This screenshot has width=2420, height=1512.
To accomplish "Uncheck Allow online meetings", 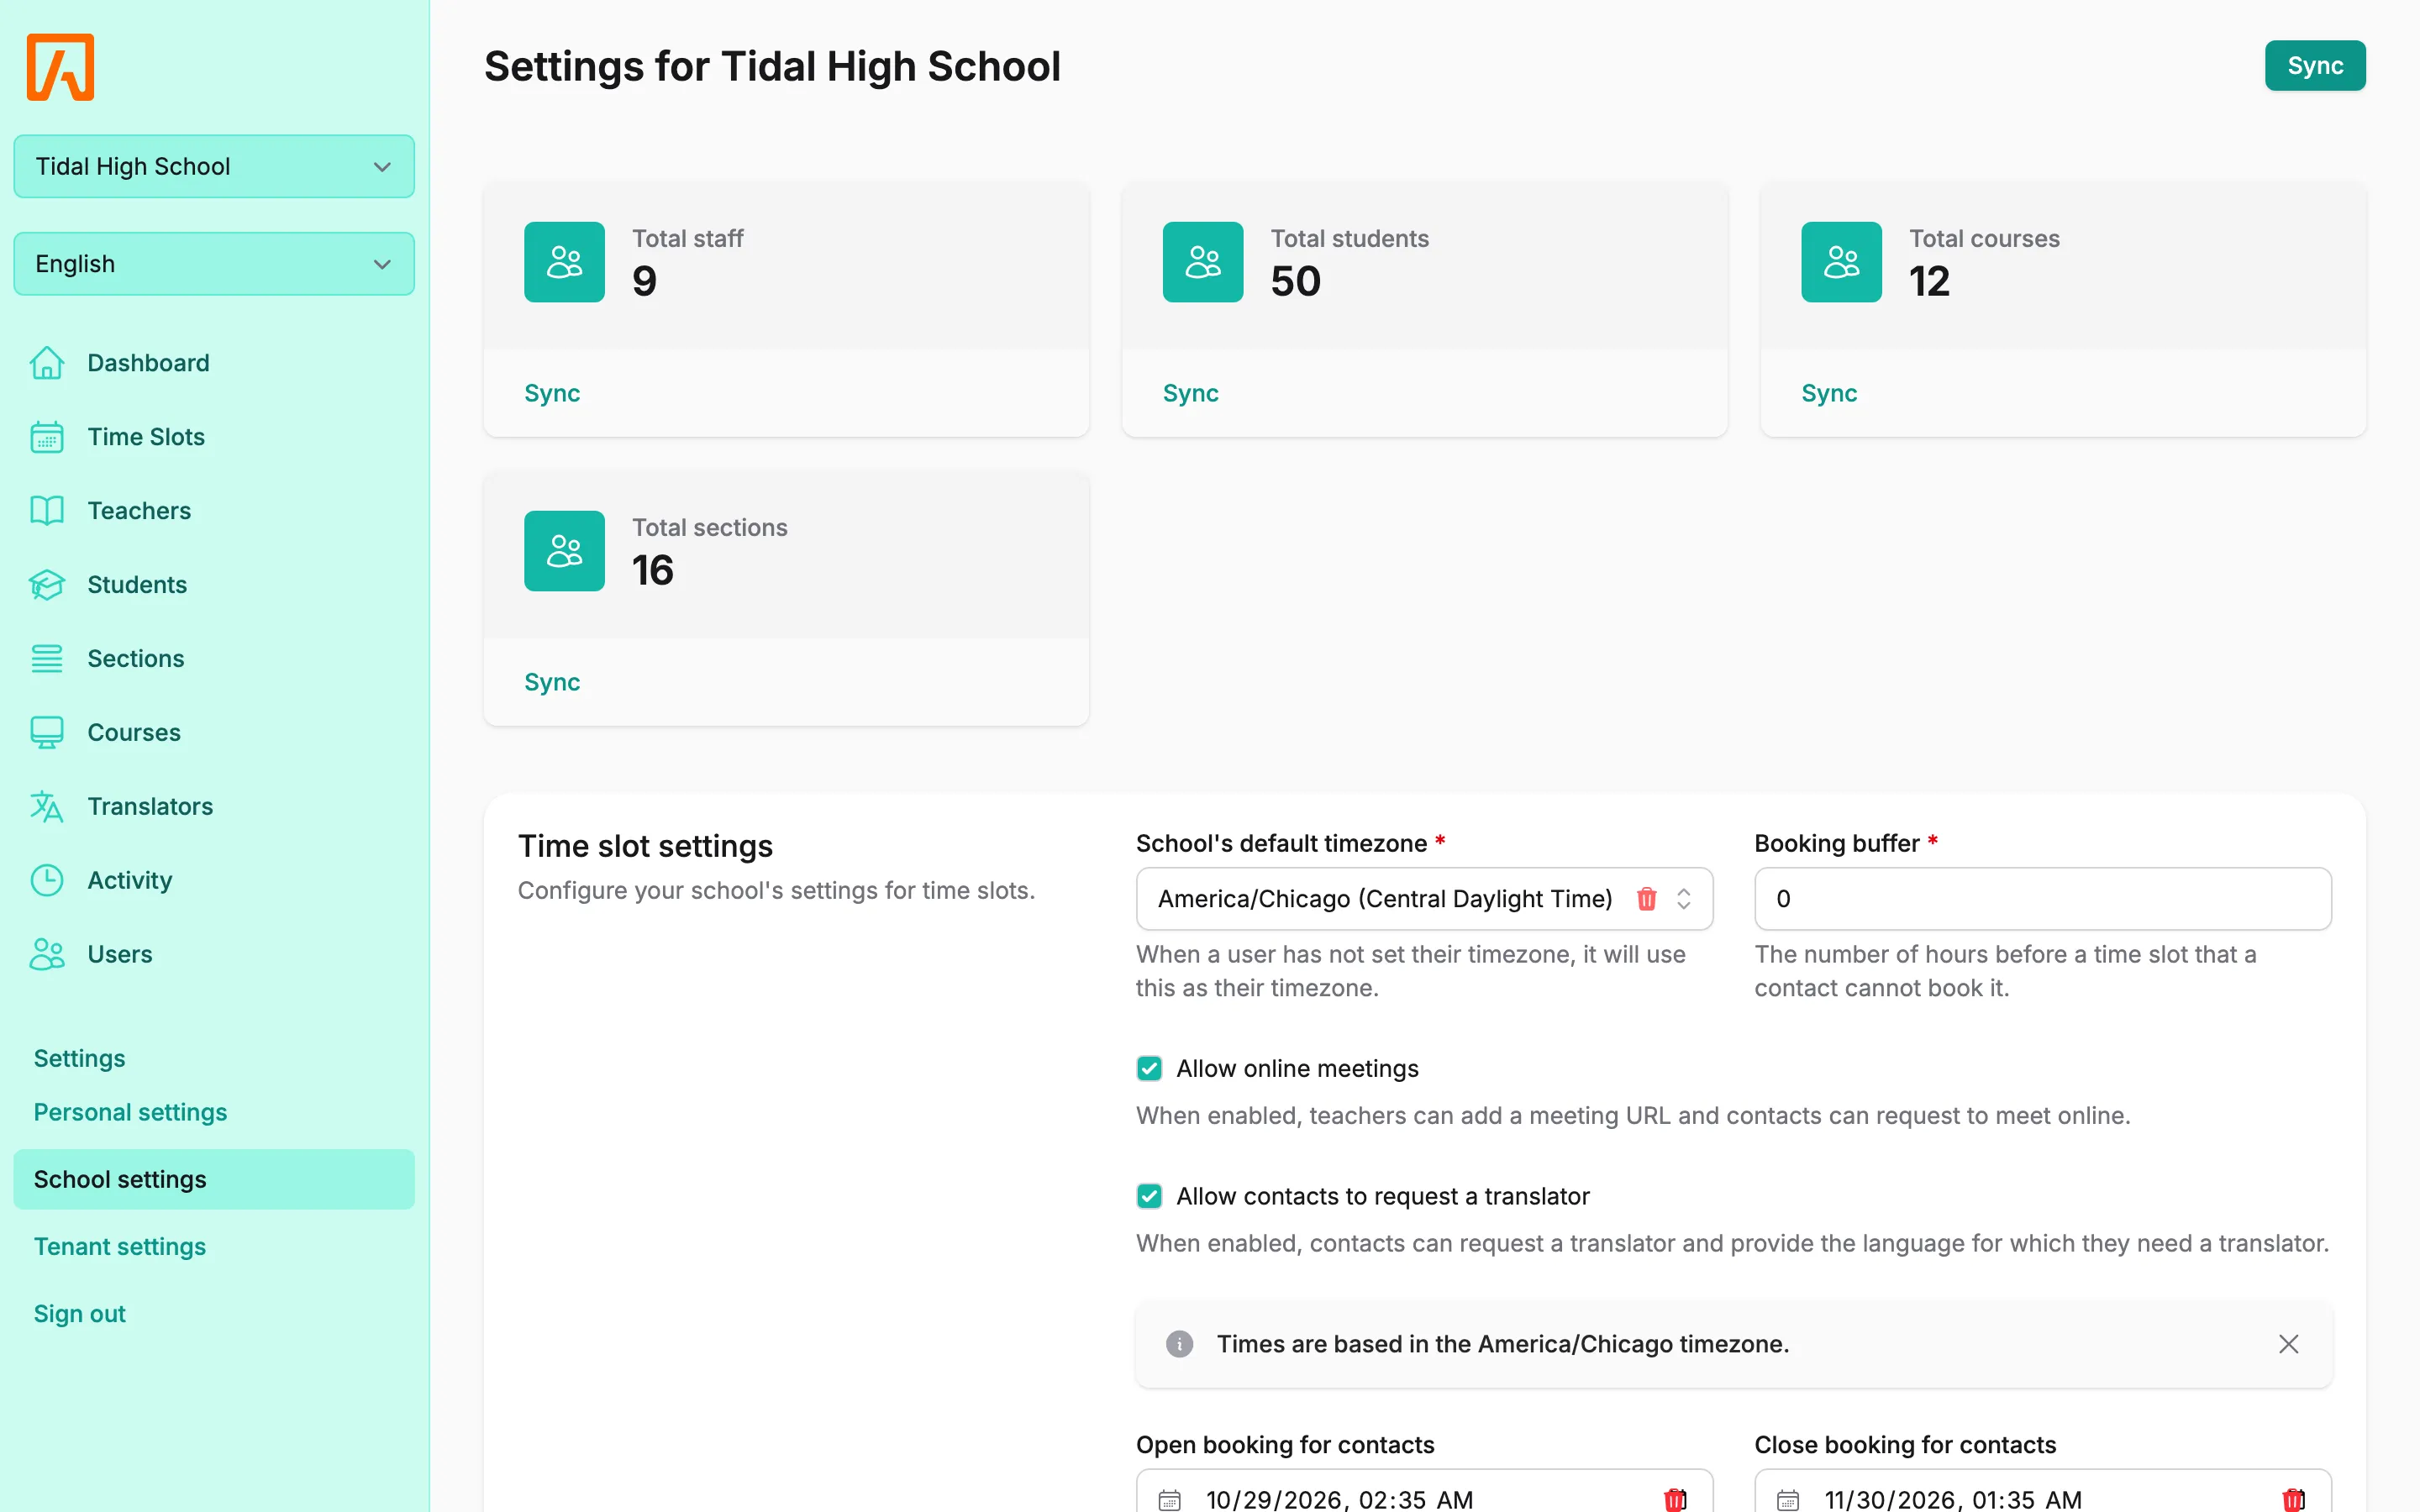I will tap(1149, 1069).
